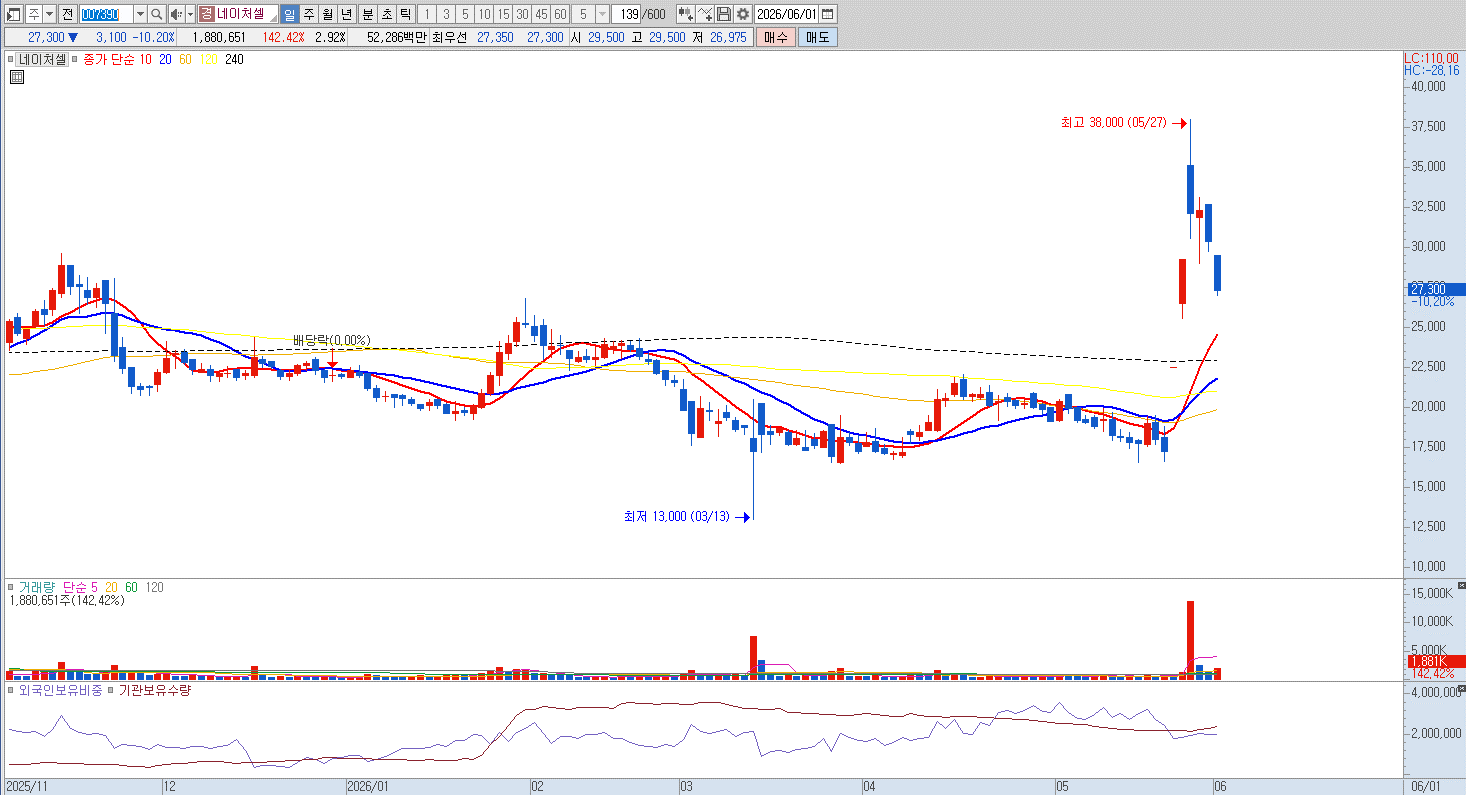Click the blue 20 moving average label

166,60
